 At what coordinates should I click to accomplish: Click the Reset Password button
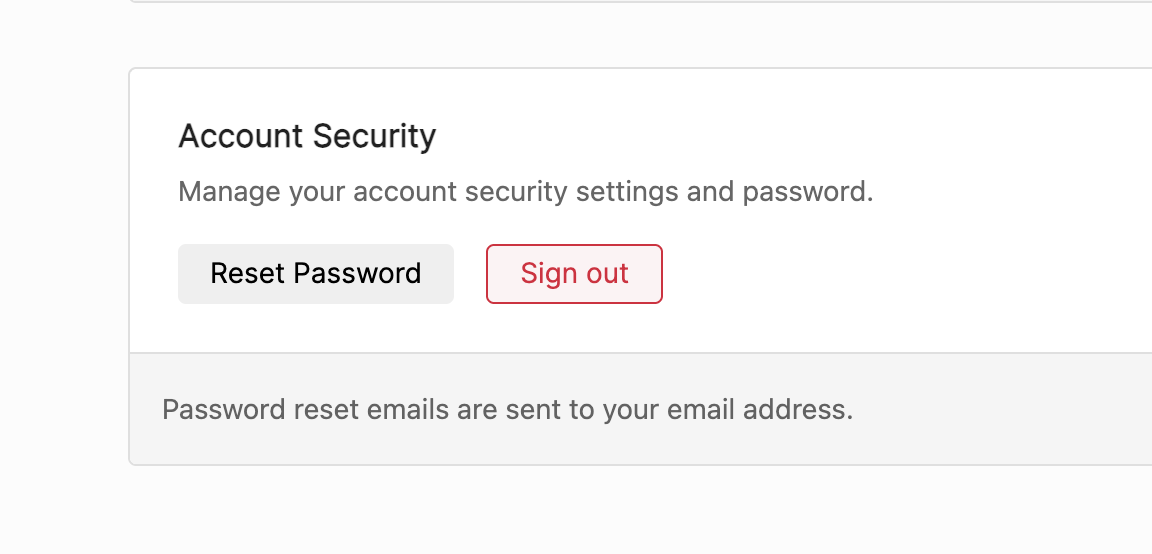[x=315, y=274]
